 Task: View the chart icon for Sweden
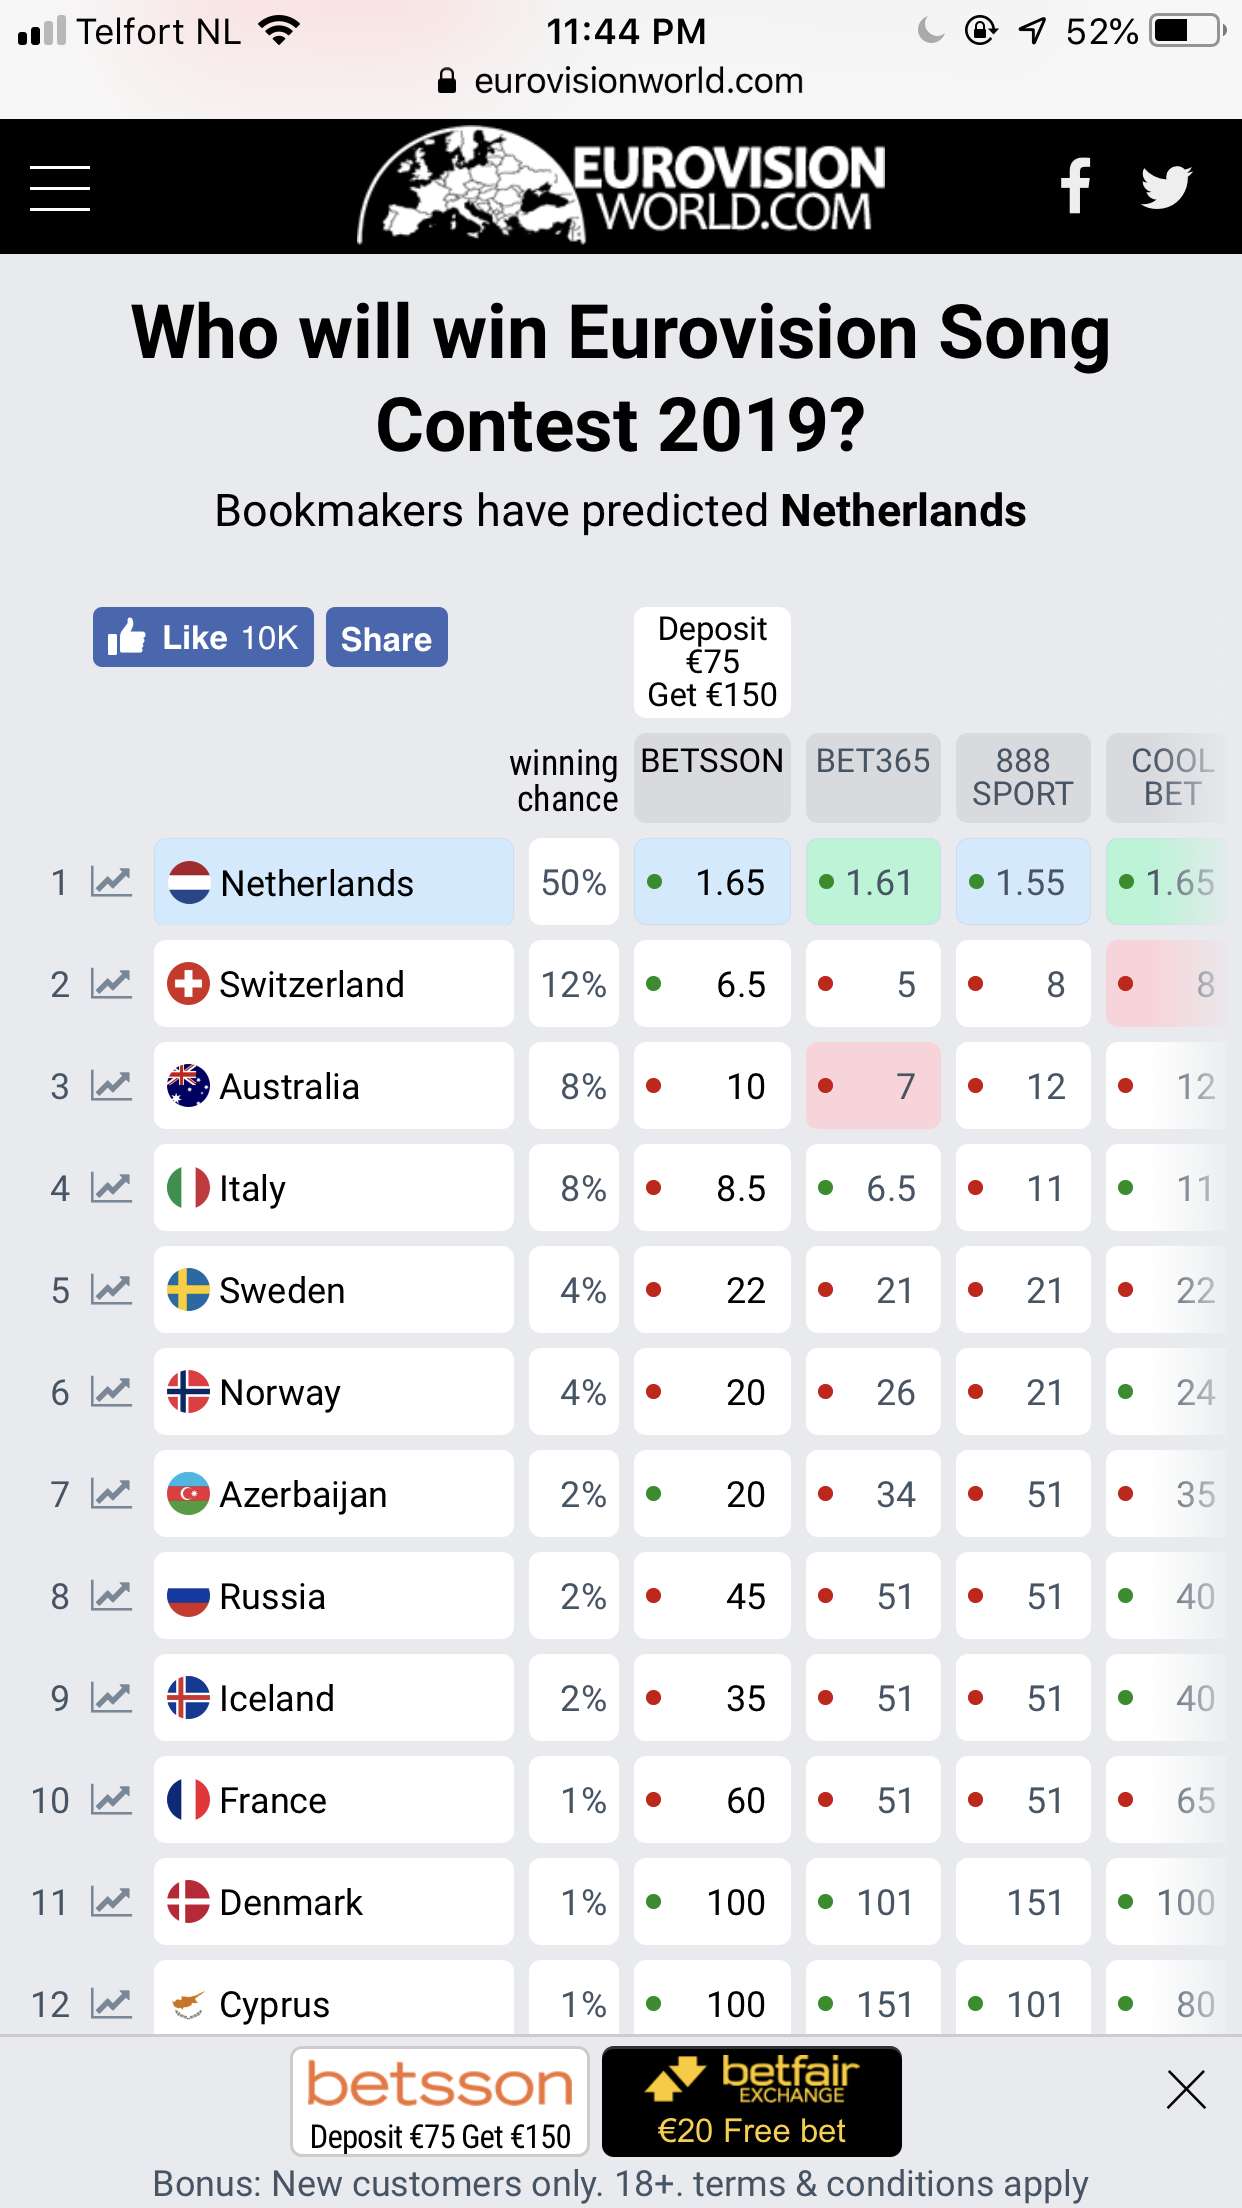pyautogui.click(x=111, y=1290)
